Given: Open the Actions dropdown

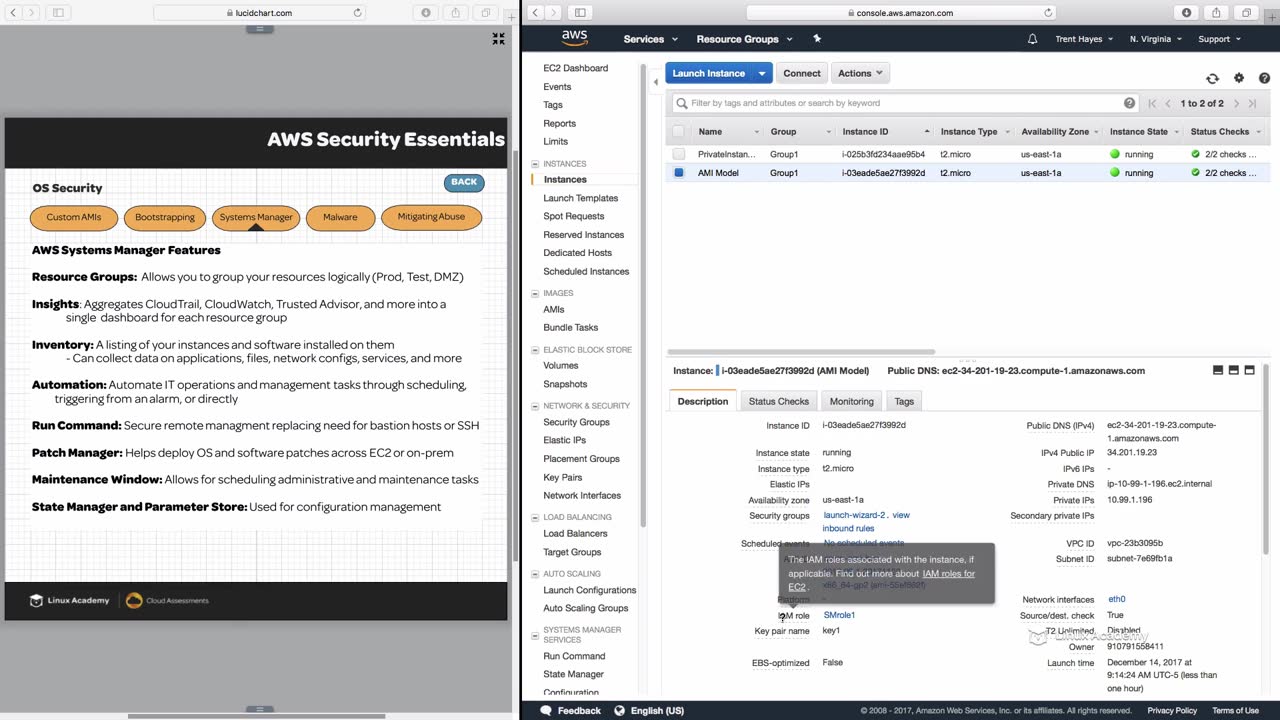Looking at the screenshot, I should tap(860, 73).
